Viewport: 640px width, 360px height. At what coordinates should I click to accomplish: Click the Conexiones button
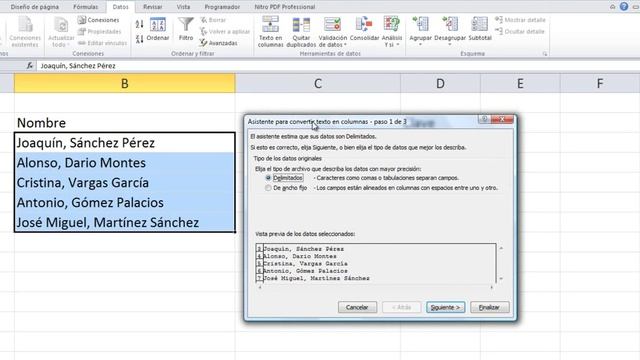[98, 20]
